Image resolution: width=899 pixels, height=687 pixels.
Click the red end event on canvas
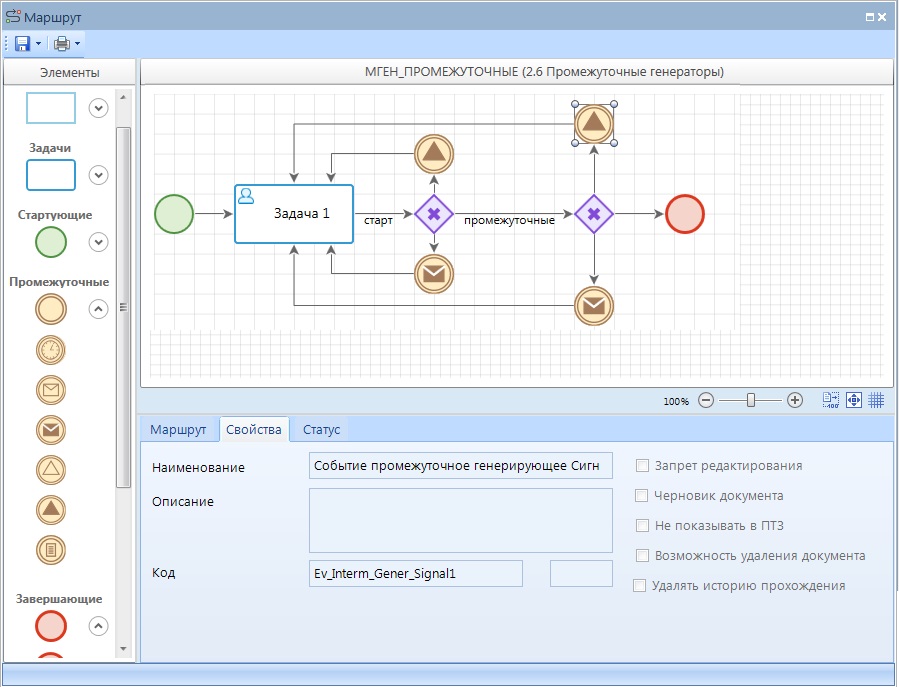click(x=685, y=214)
